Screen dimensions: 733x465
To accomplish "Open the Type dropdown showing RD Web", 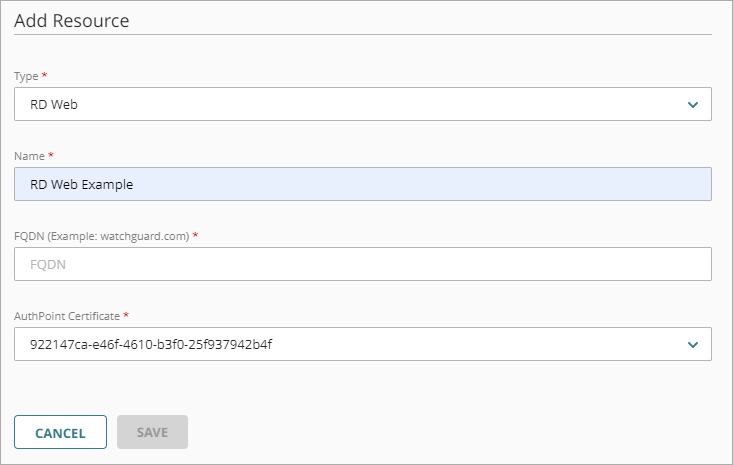I will [x=362, y=104].
